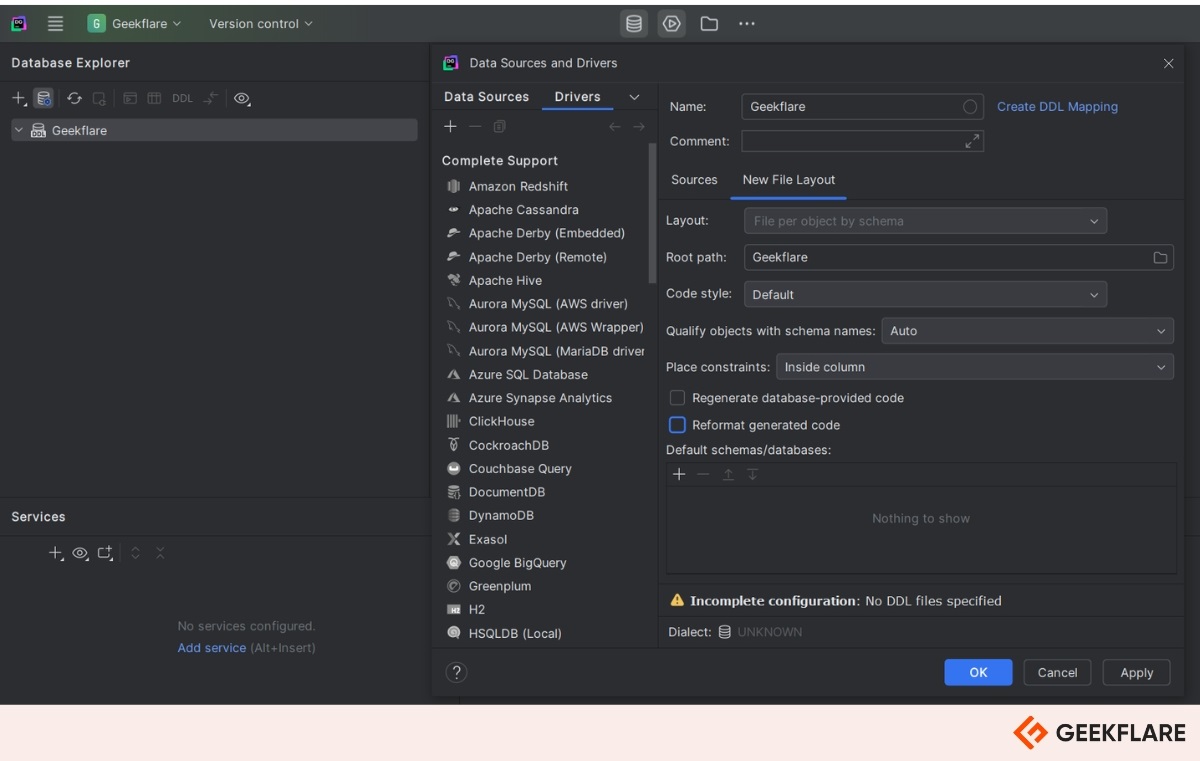This screenshot has width=1200, height=761.
Task: Open the Geekflare project dropdown
Action: tap(135, 23)
